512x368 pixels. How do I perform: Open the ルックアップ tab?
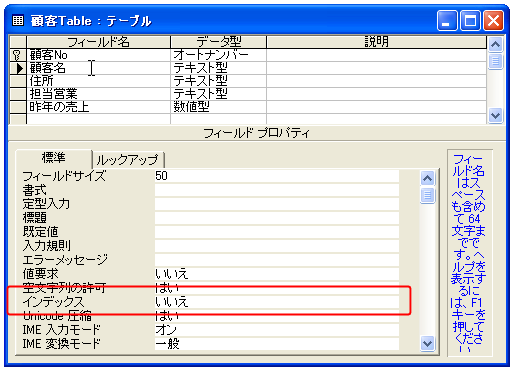128,160
